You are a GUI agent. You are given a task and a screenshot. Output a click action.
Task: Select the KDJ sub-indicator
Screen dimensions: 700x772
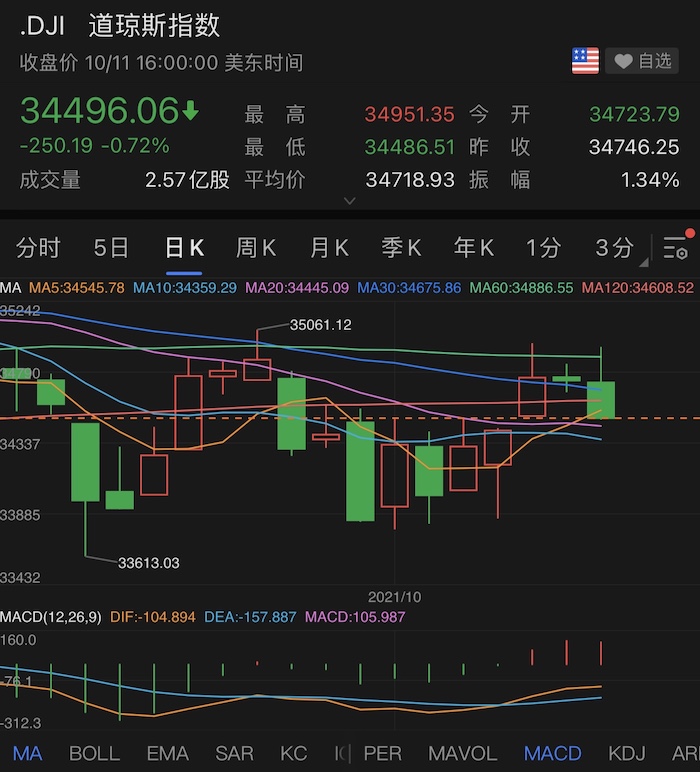(x=627, y=753)
